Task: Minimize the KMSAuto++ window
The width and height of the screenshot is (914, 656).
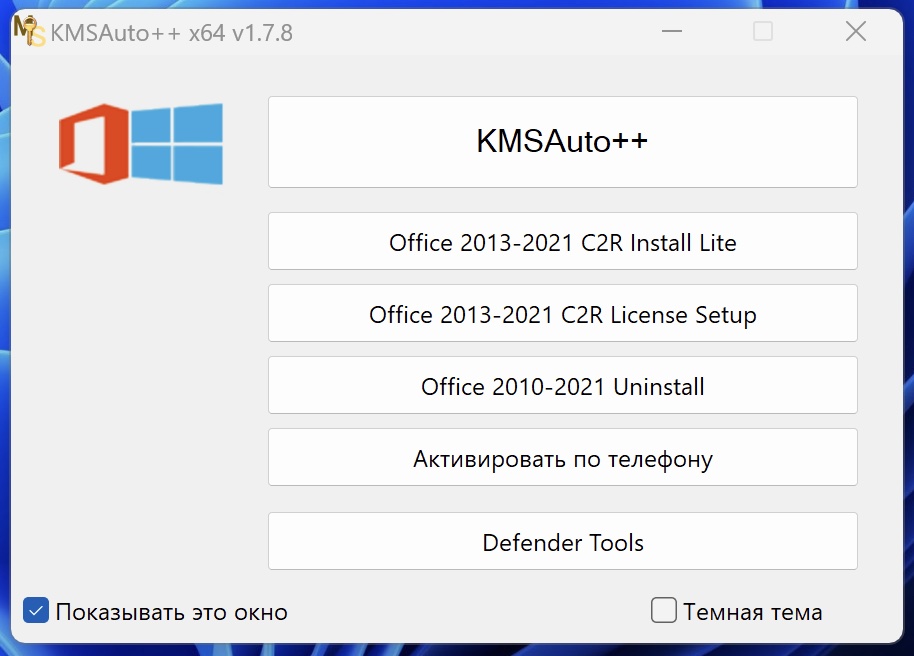Action: click(672, 32)
